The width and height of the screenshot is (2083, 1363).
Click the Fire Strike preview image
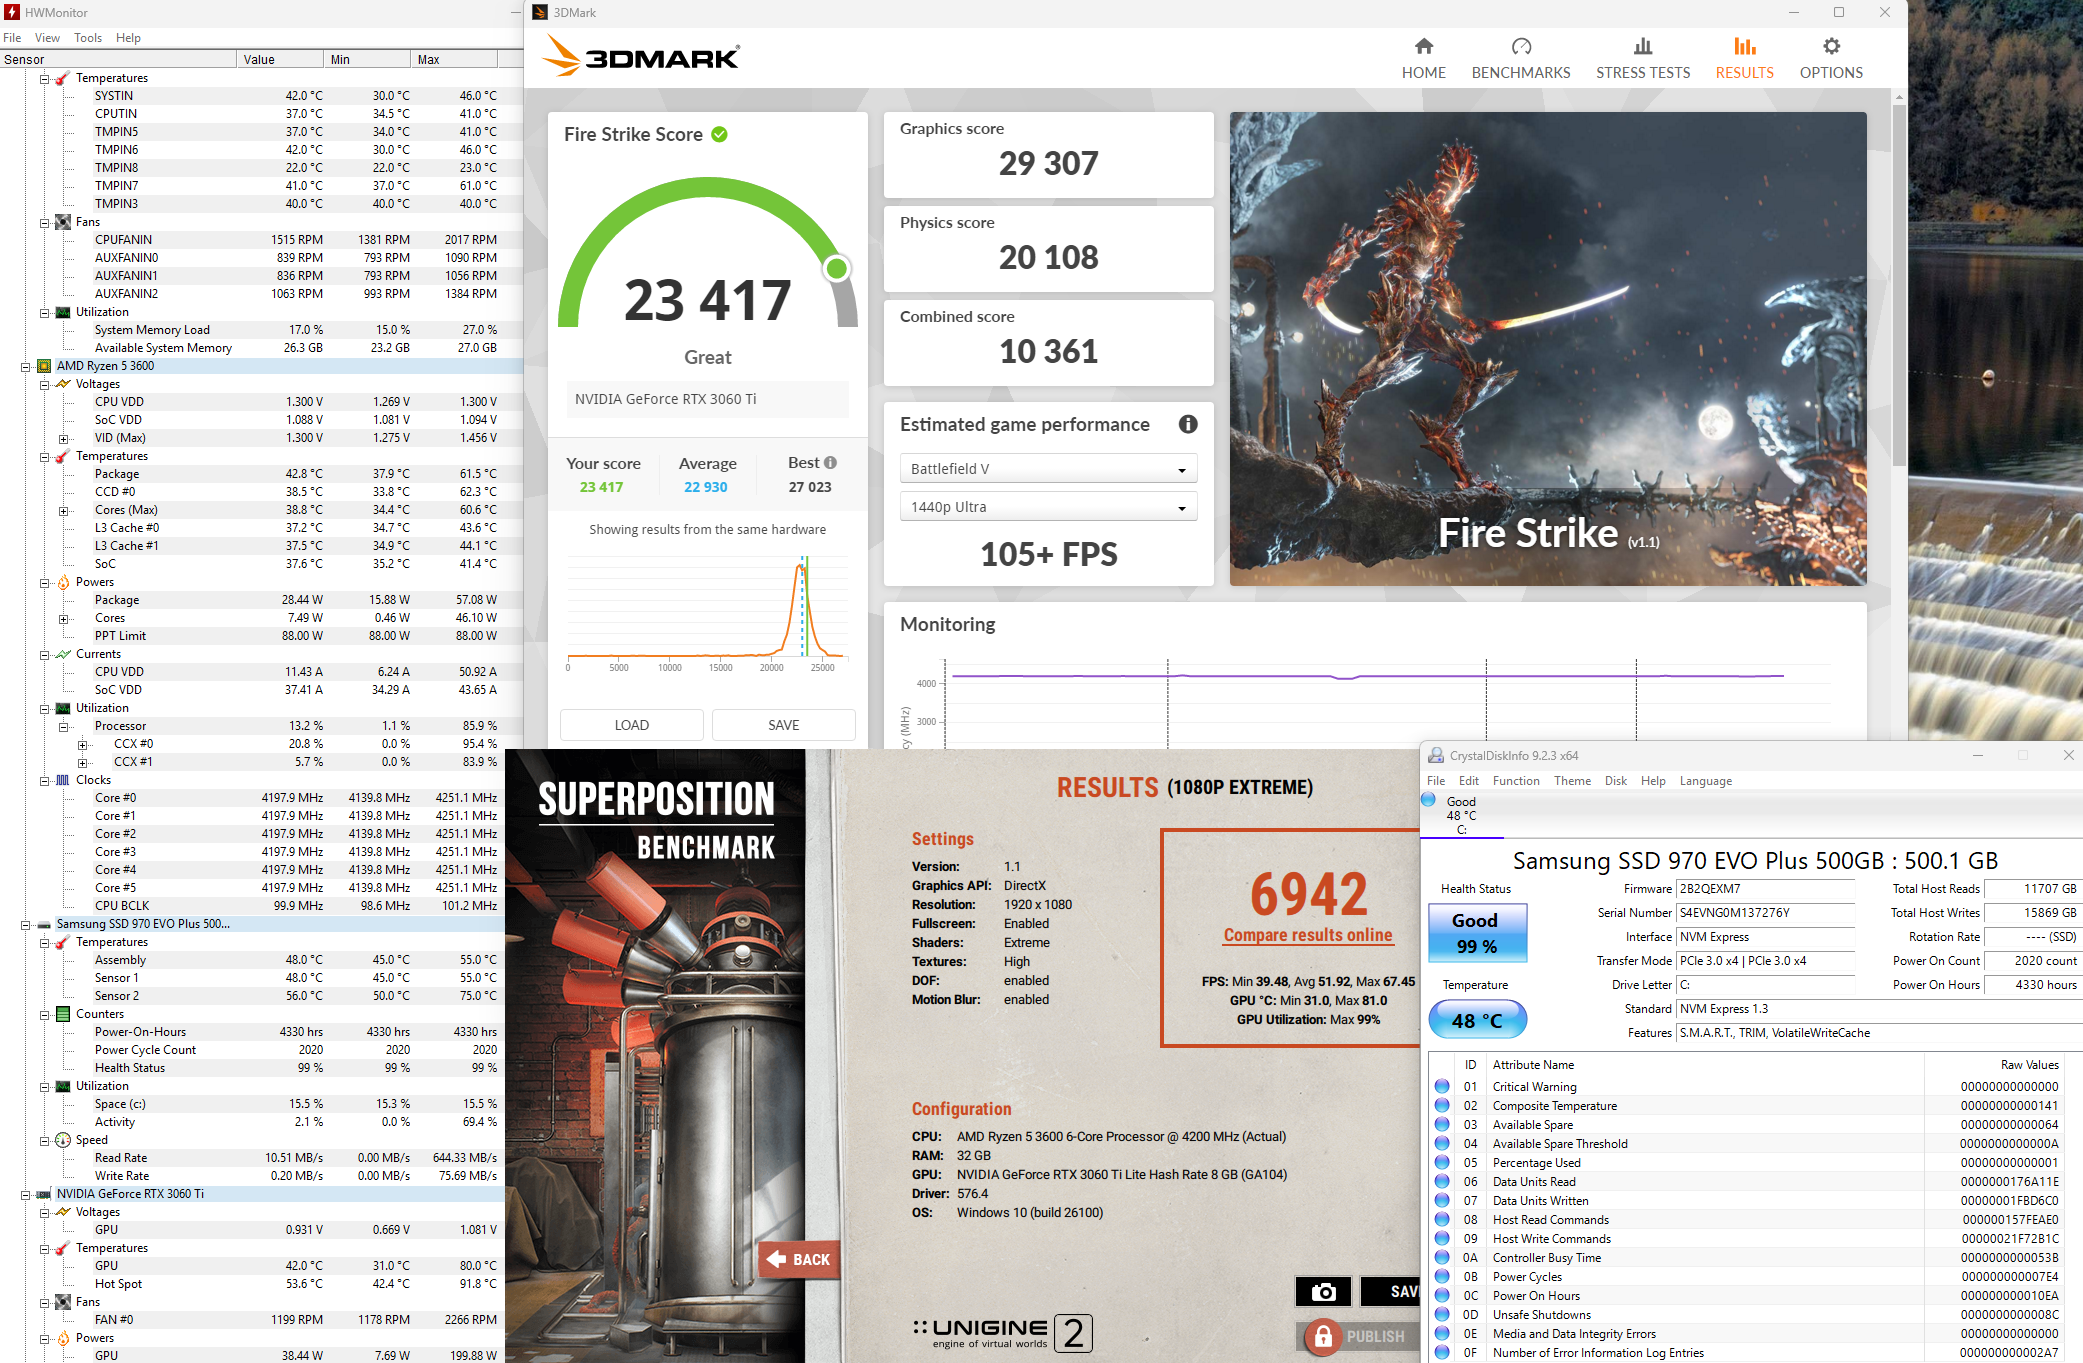tap(1548, 349)
